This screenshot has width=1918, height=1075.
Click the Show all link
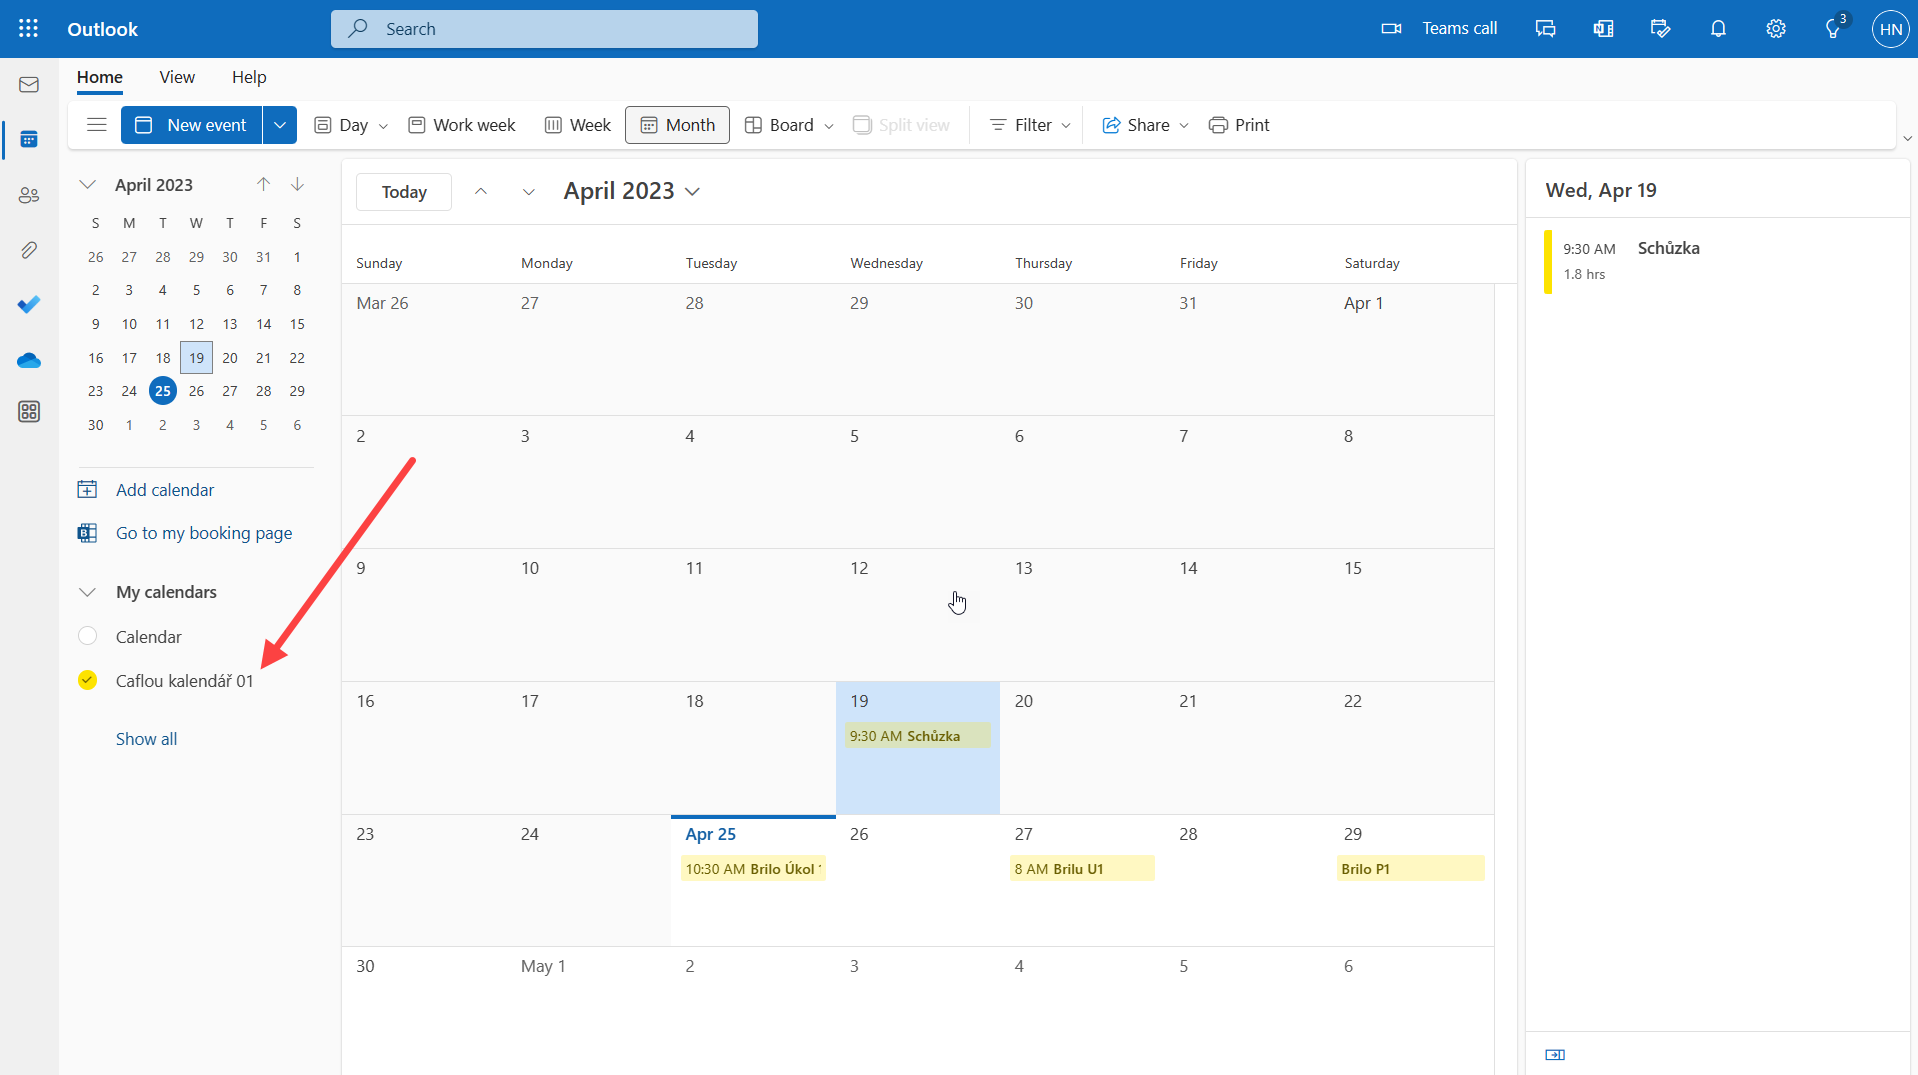[146, 739]
